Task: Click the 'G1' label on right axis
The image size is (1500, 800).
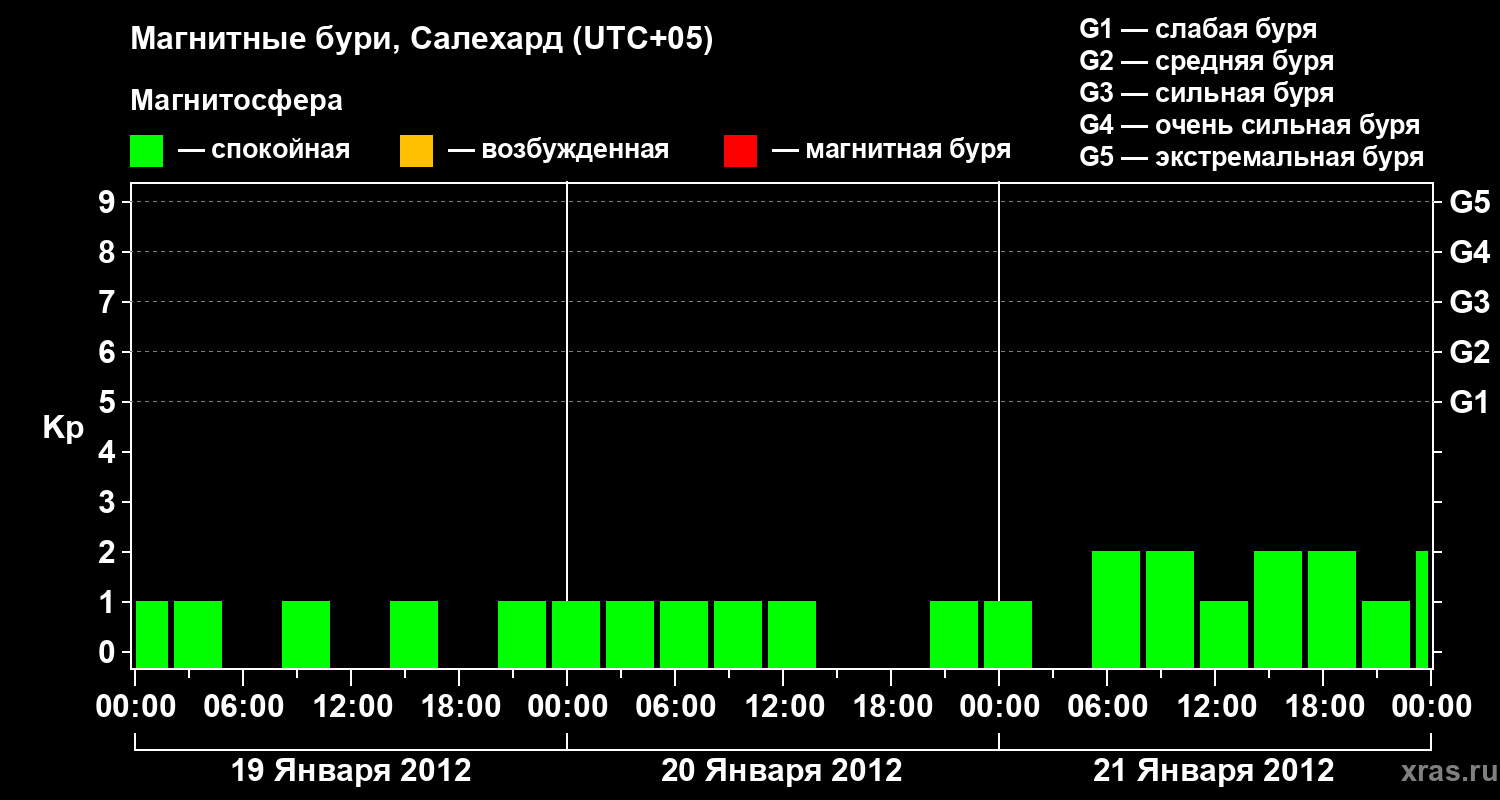Action: [1469, 402]
